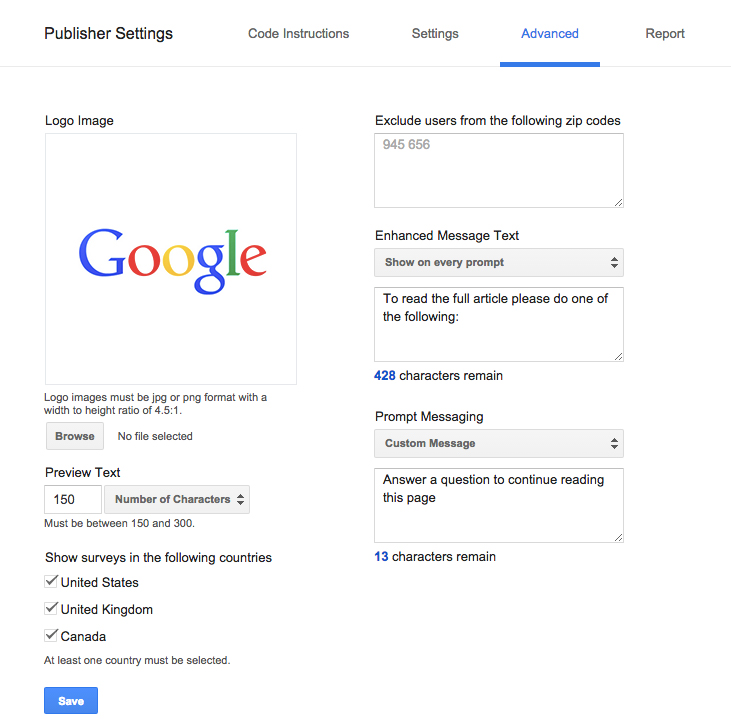Open the Number of Characters dropdown
Screen dimensions: 731x727
(x=177, y=499)
